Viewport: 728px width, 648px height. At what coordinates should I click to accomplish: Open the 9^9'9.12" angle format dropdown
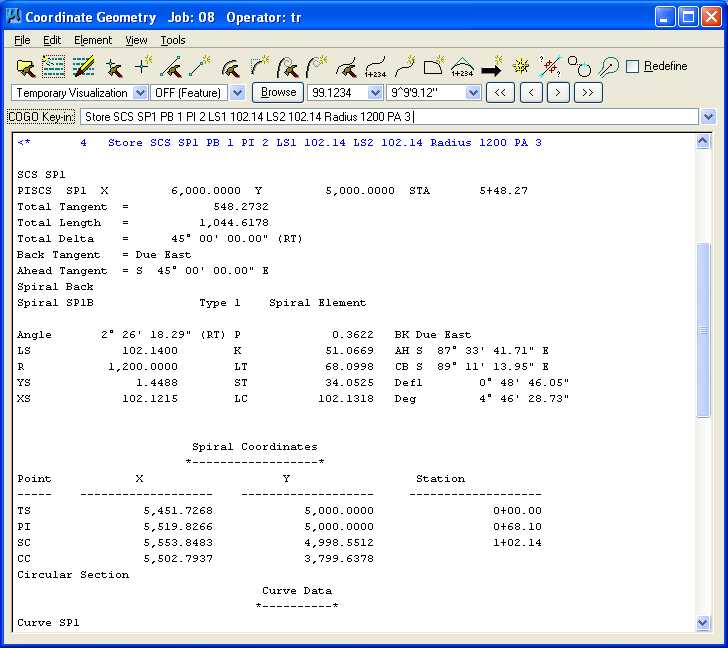[x=473, y=93]
